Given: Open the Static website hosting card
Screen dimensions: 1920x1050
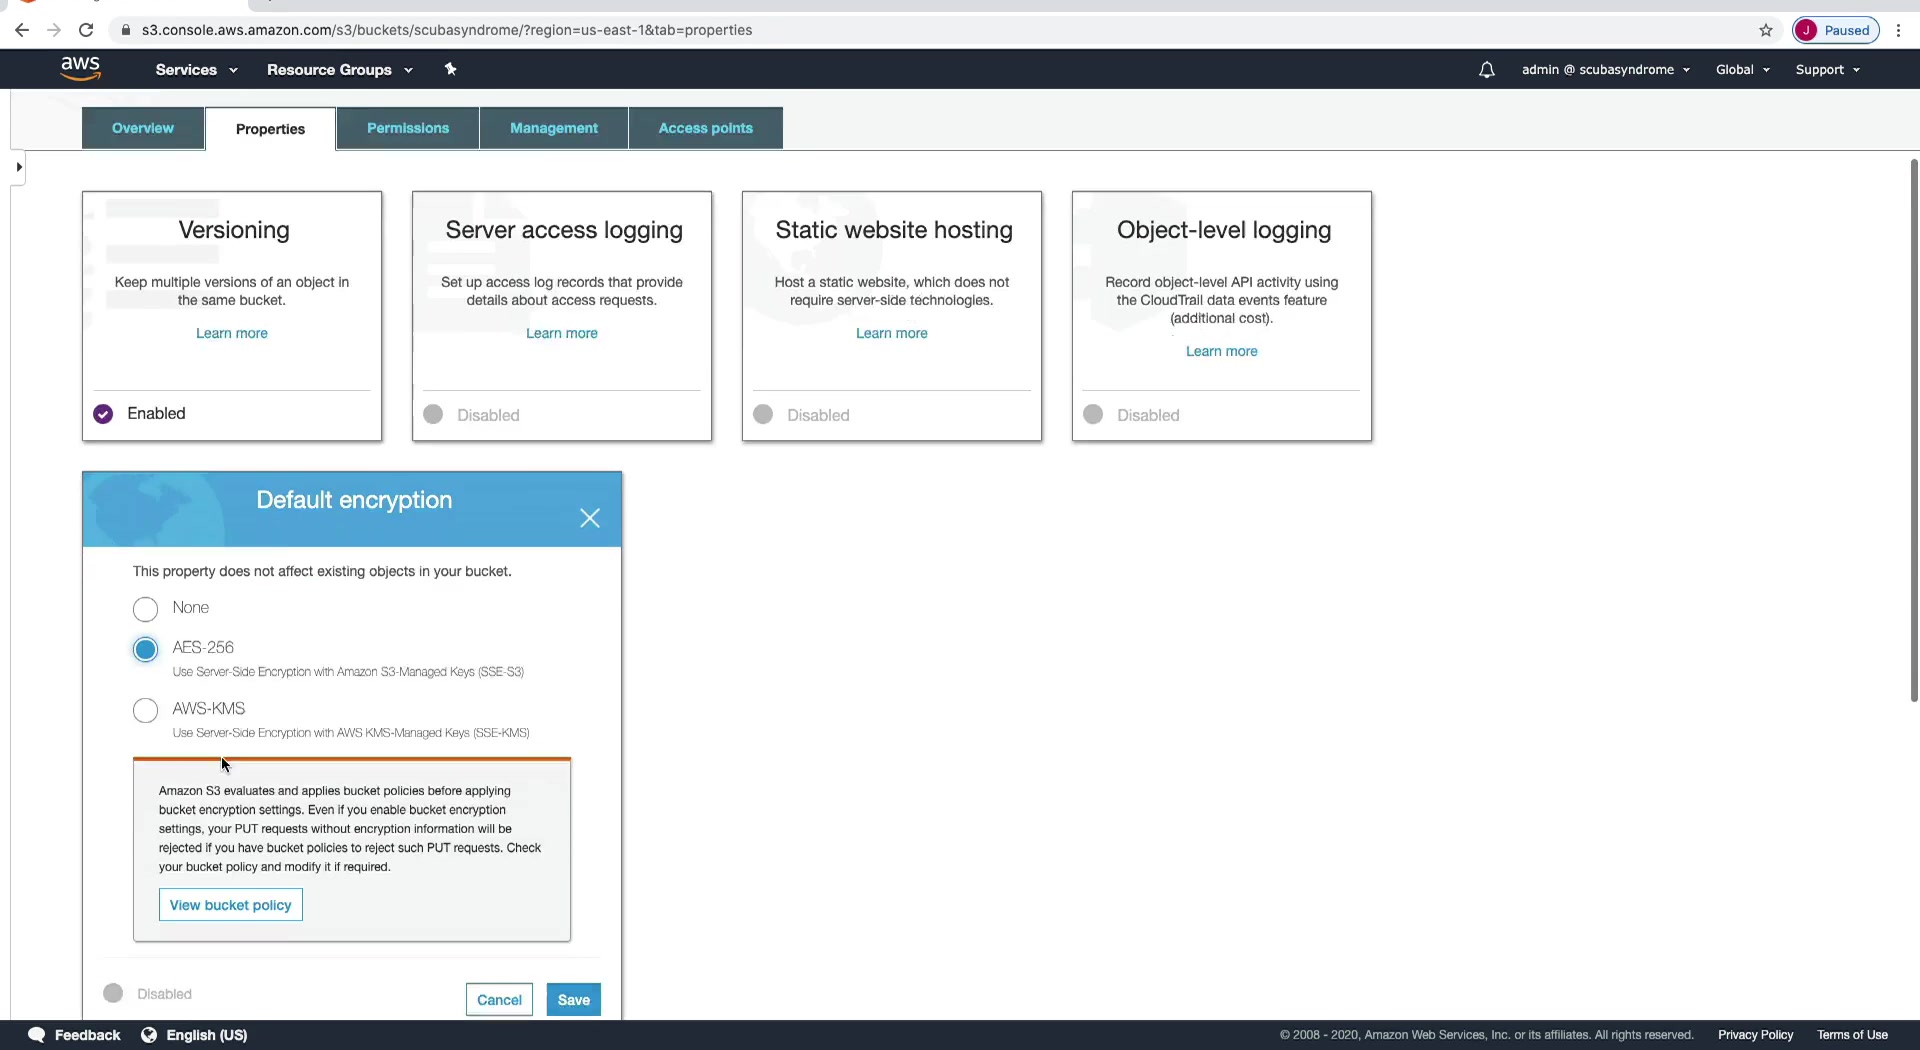Looking at the screenshot, I should click(892, 316).
